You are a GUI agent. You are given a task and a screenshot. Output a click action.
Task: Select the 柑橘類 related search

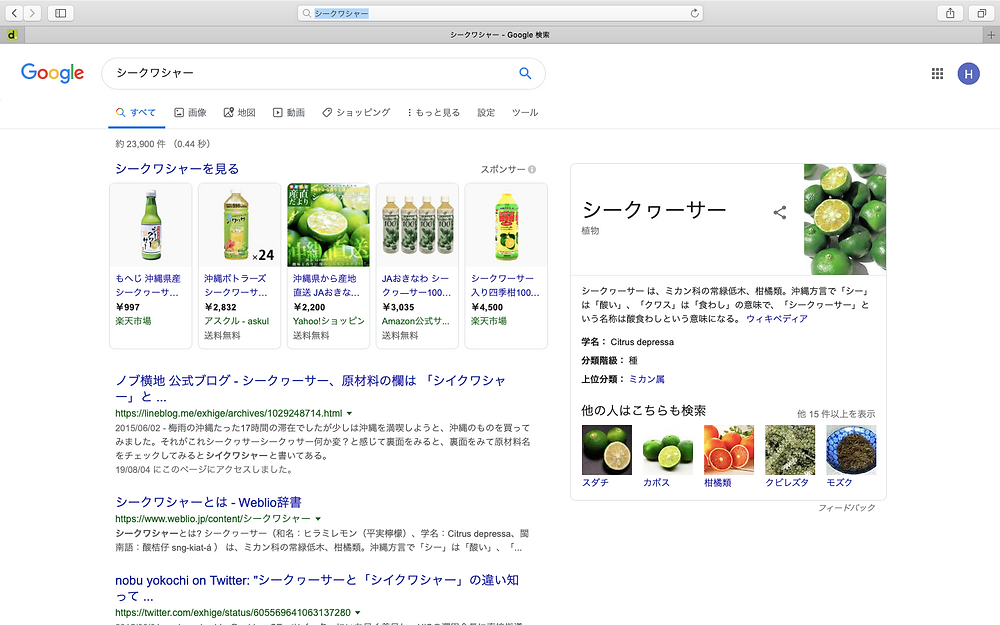click(729, 457)
